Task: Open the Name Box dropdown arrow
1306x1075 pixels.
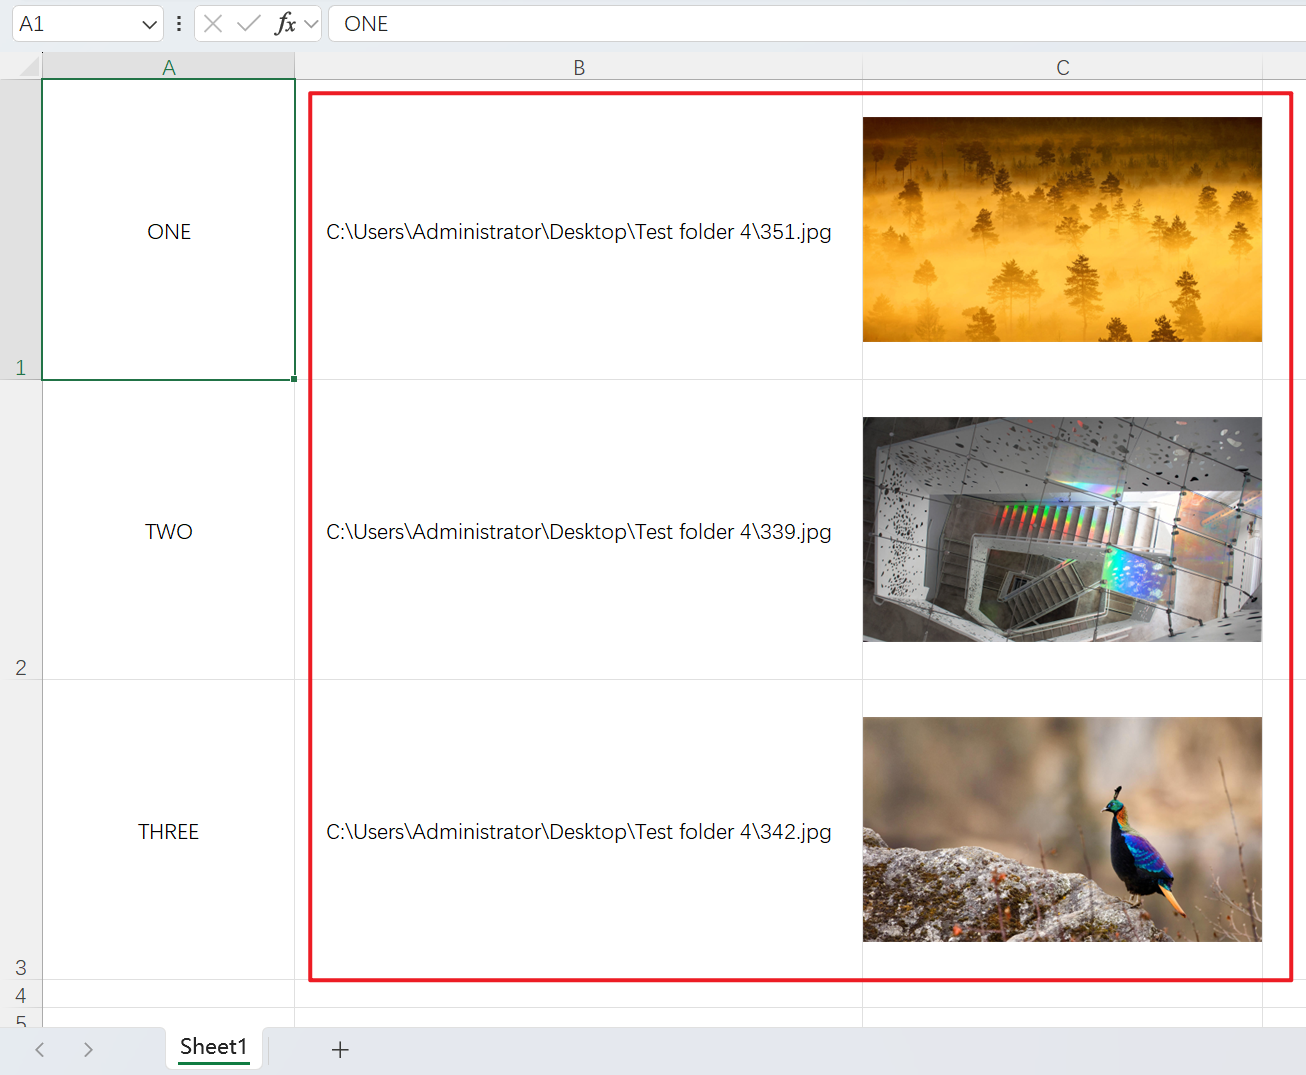Action: tap(149, 23)
